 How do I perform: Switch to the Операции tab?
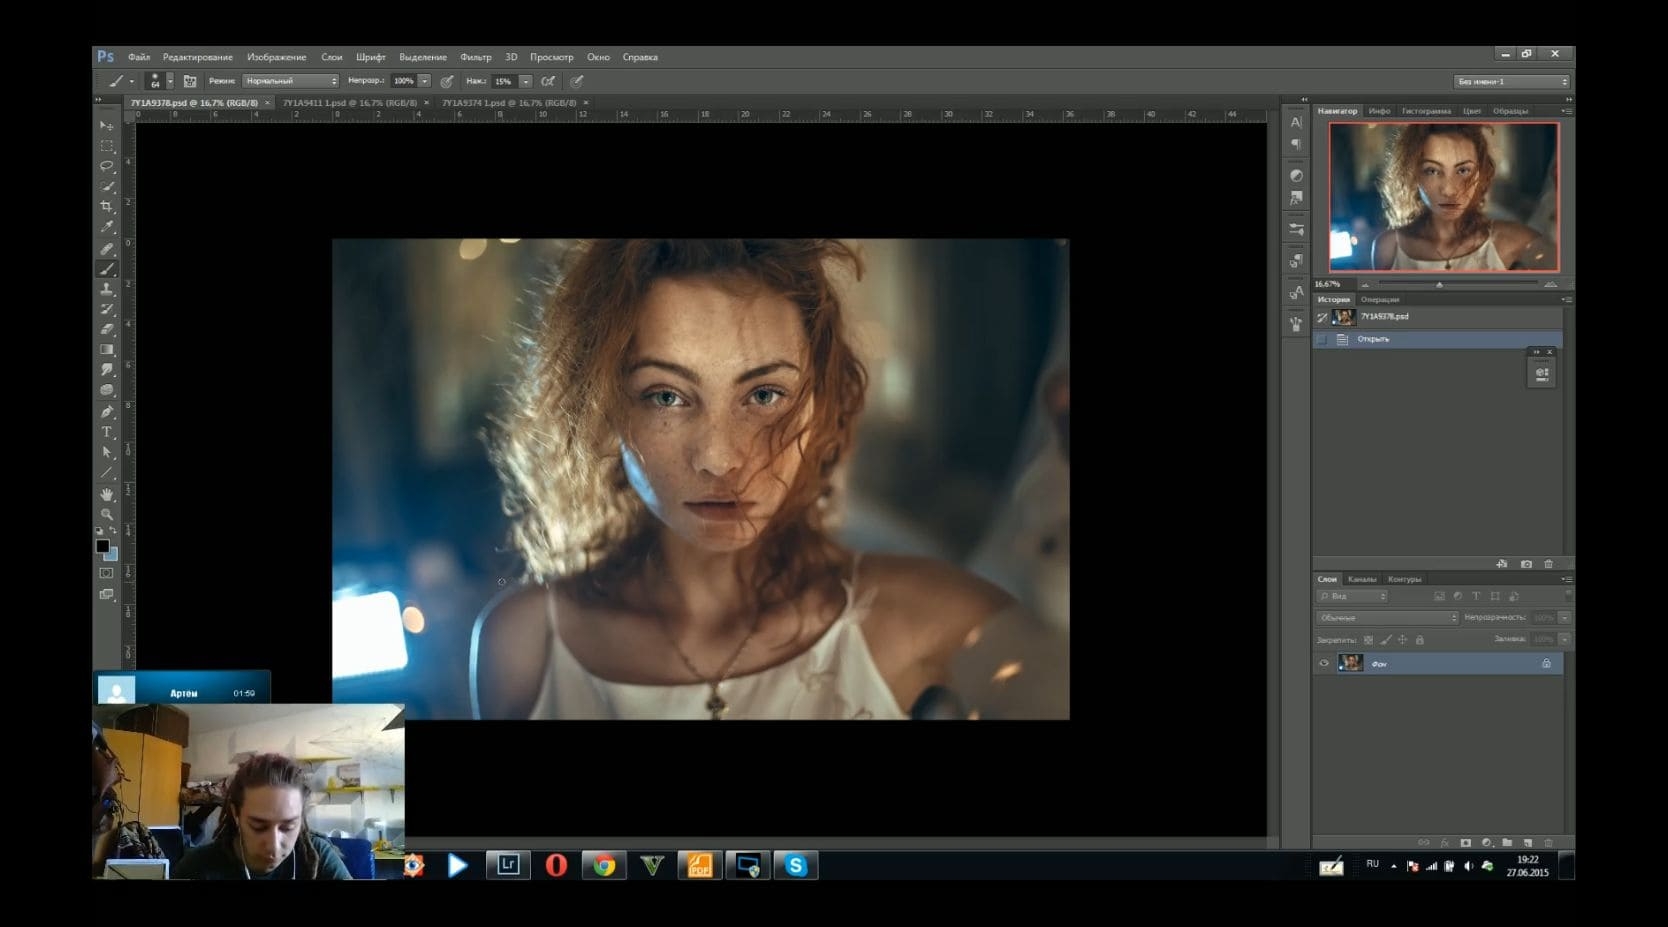[1380, 299]
